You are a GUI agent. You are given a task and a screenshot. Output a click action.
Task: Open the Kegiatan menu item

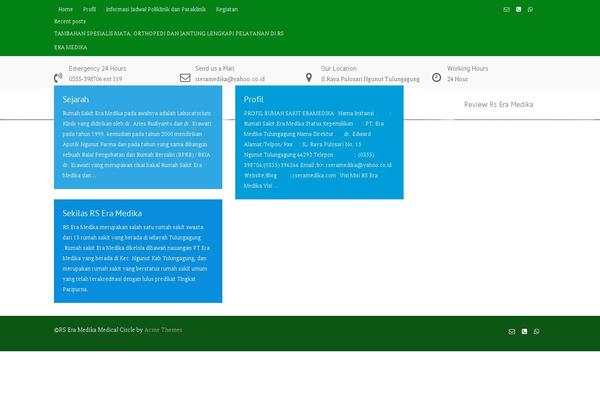pos(227,9)
